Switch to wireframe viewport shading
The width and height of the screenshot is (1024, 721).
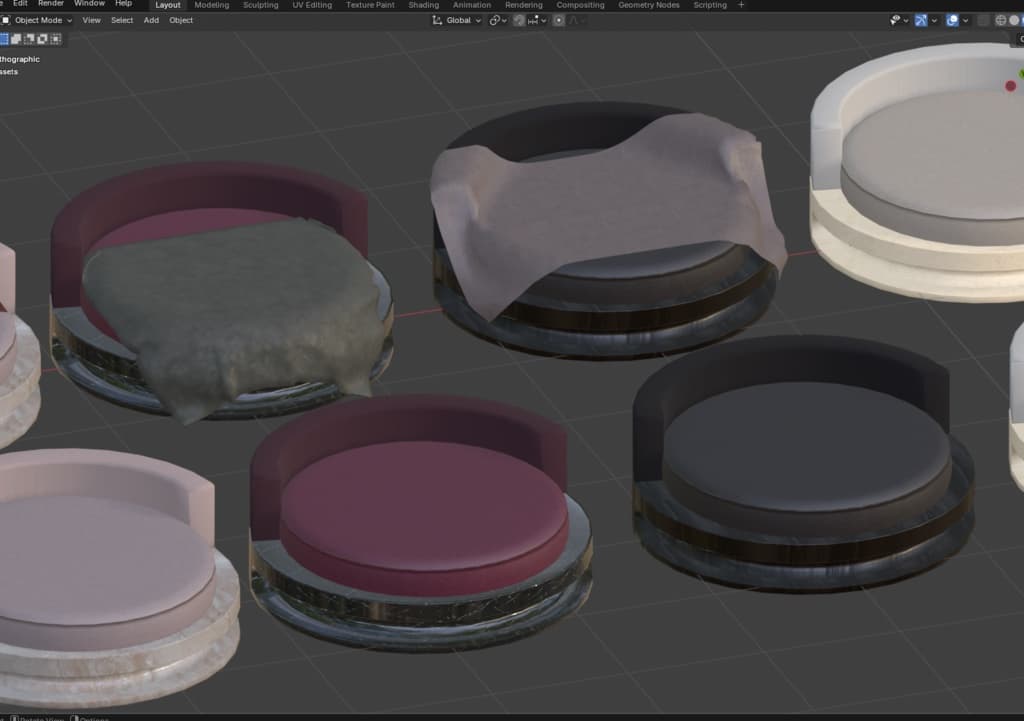1000,20
